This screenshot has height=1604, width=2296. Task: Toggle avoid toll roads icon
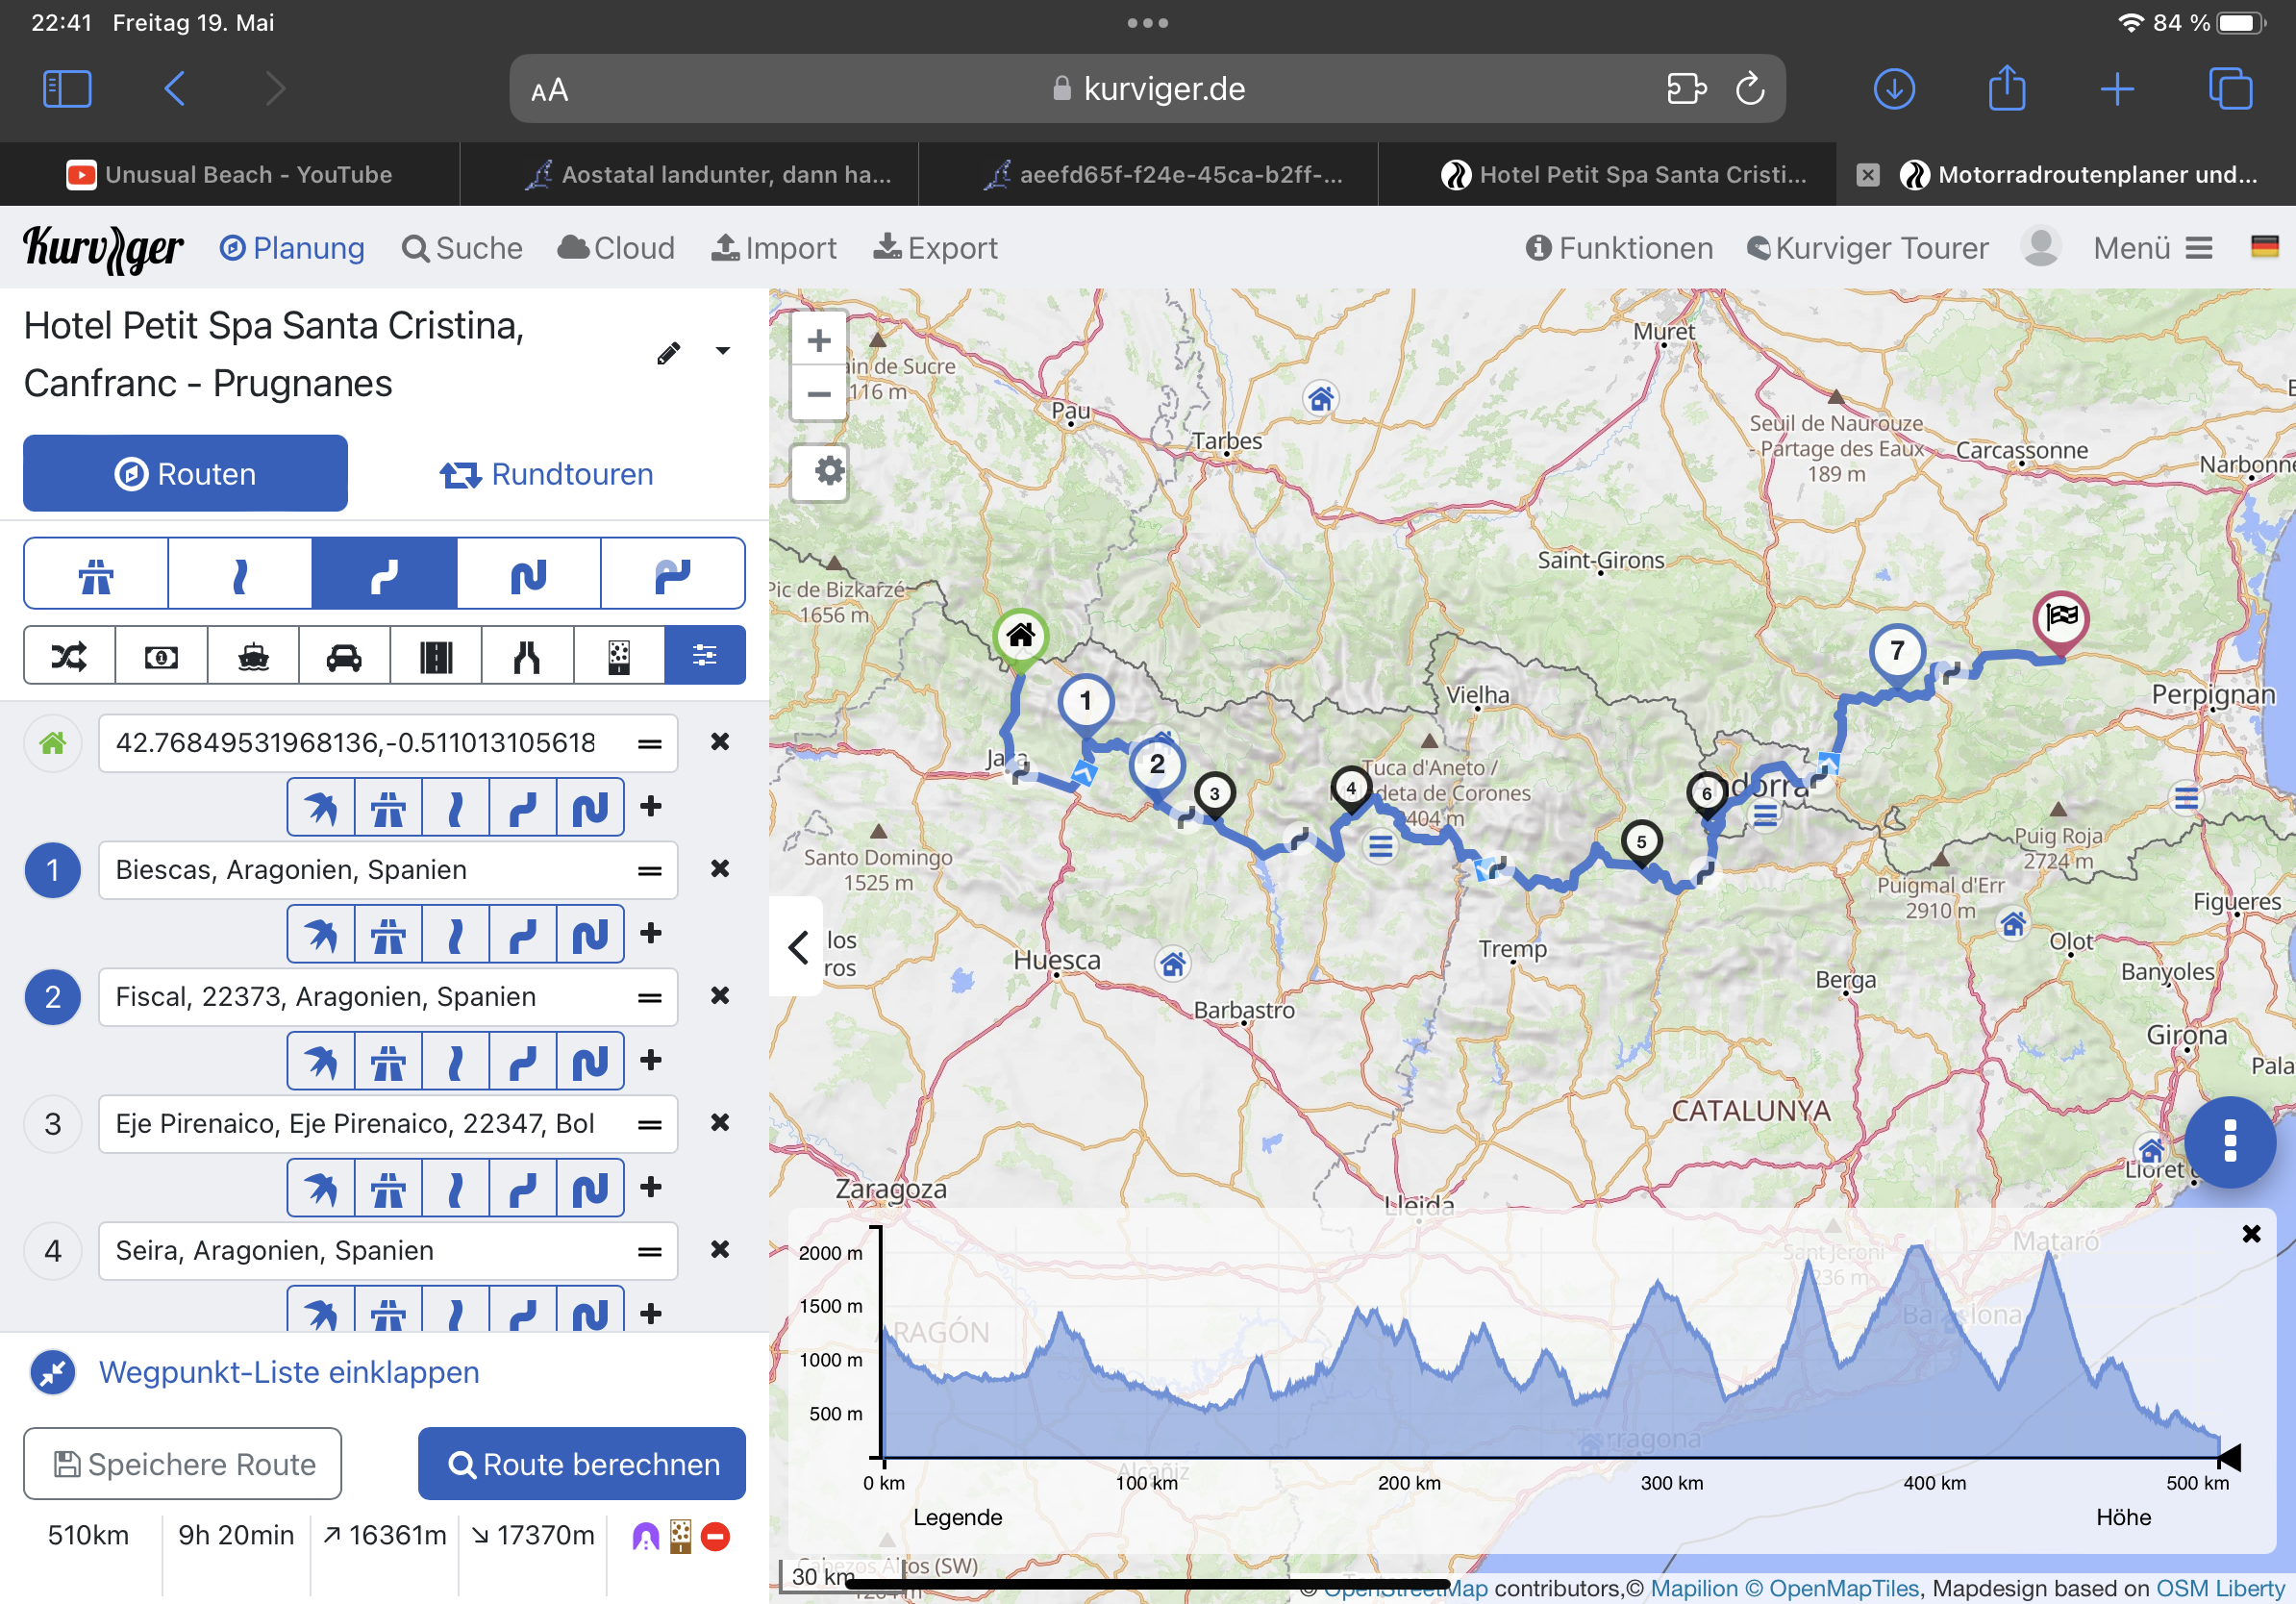coord(161,656)
